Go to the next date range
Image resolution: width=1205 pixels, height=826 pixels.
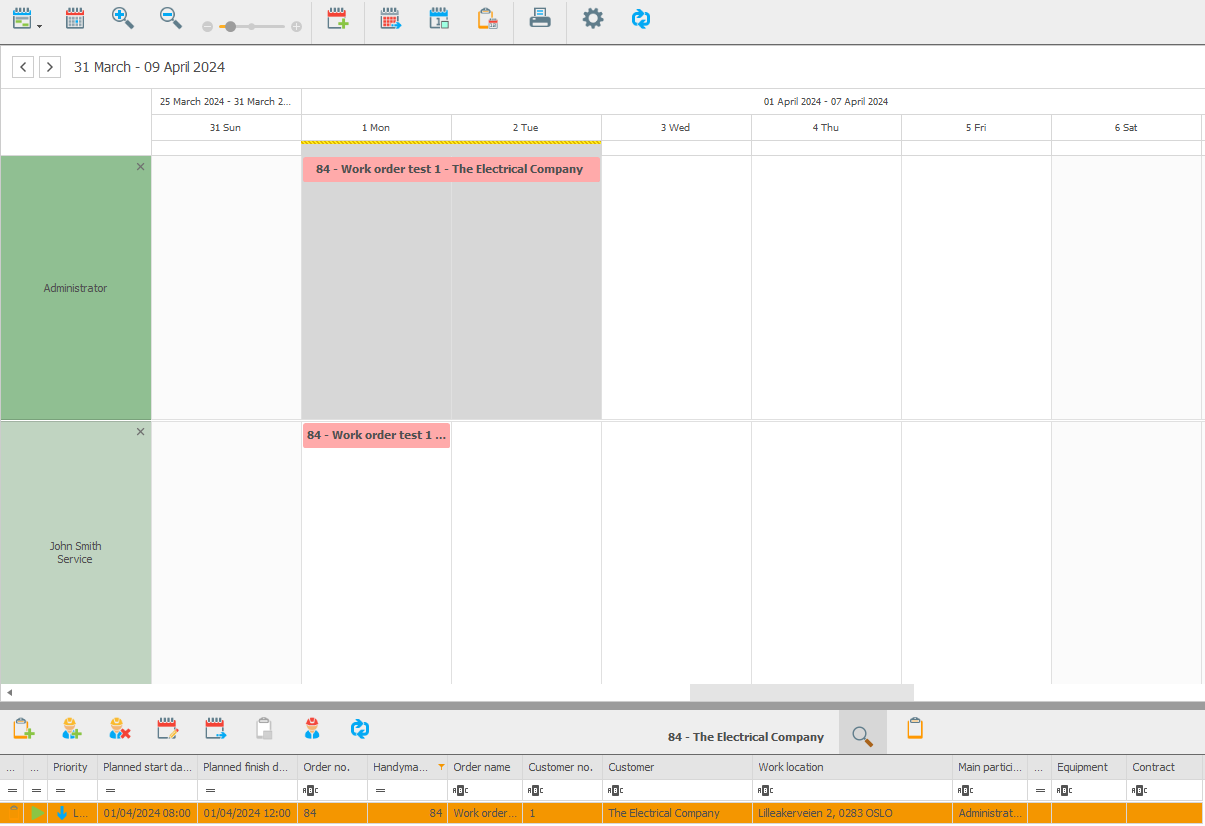coord(50,67)
